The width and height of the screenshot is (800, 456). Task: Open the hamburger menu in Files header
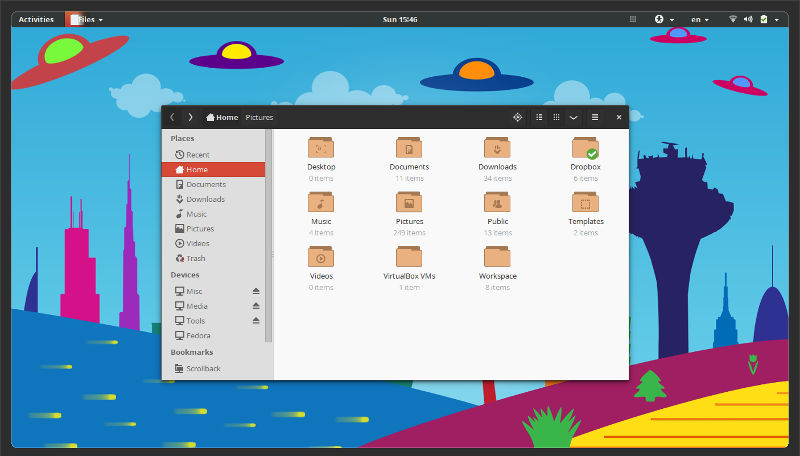coord(595,117)
